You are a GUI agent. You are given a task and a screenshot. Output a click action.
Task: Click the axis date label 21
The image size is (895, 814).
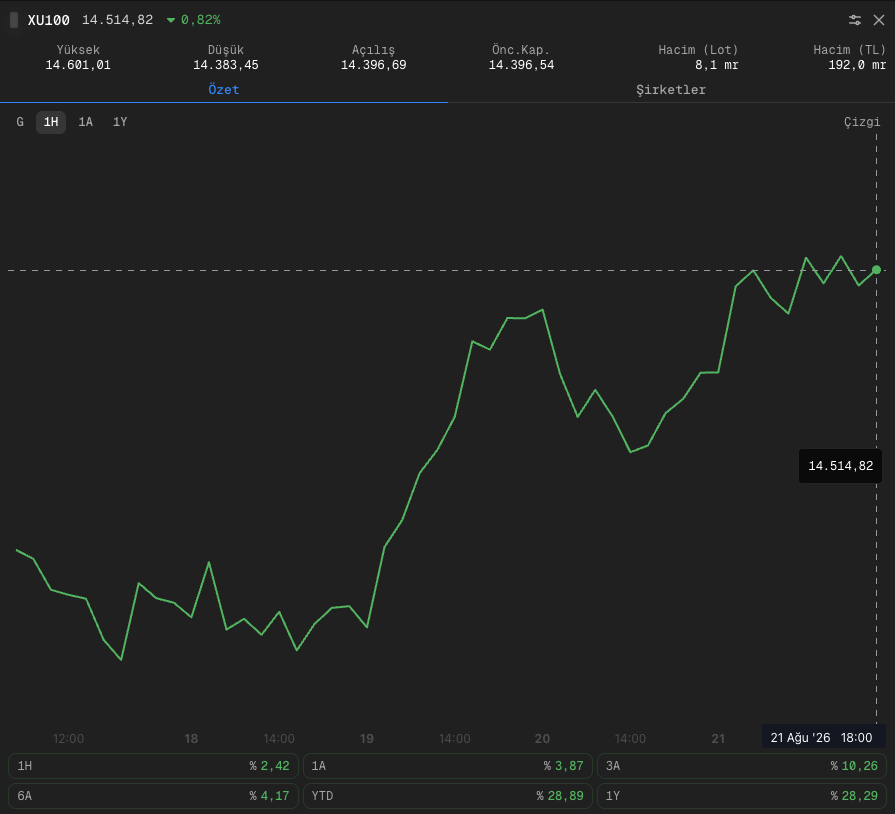[x=718, y=739]
